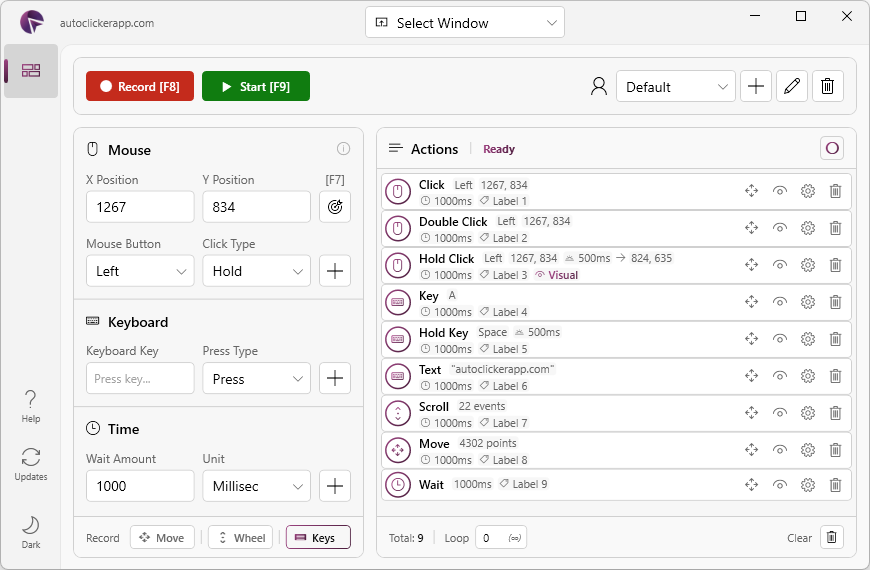Open the dashboard icon in left sidebar

[31, 70]
